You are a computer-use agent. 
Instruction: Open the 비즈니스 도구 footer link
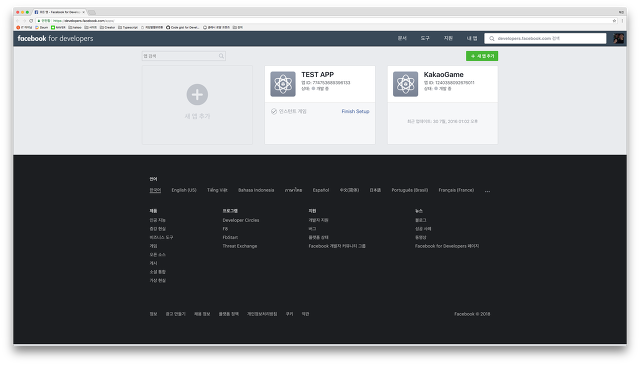tap(161, 237)
